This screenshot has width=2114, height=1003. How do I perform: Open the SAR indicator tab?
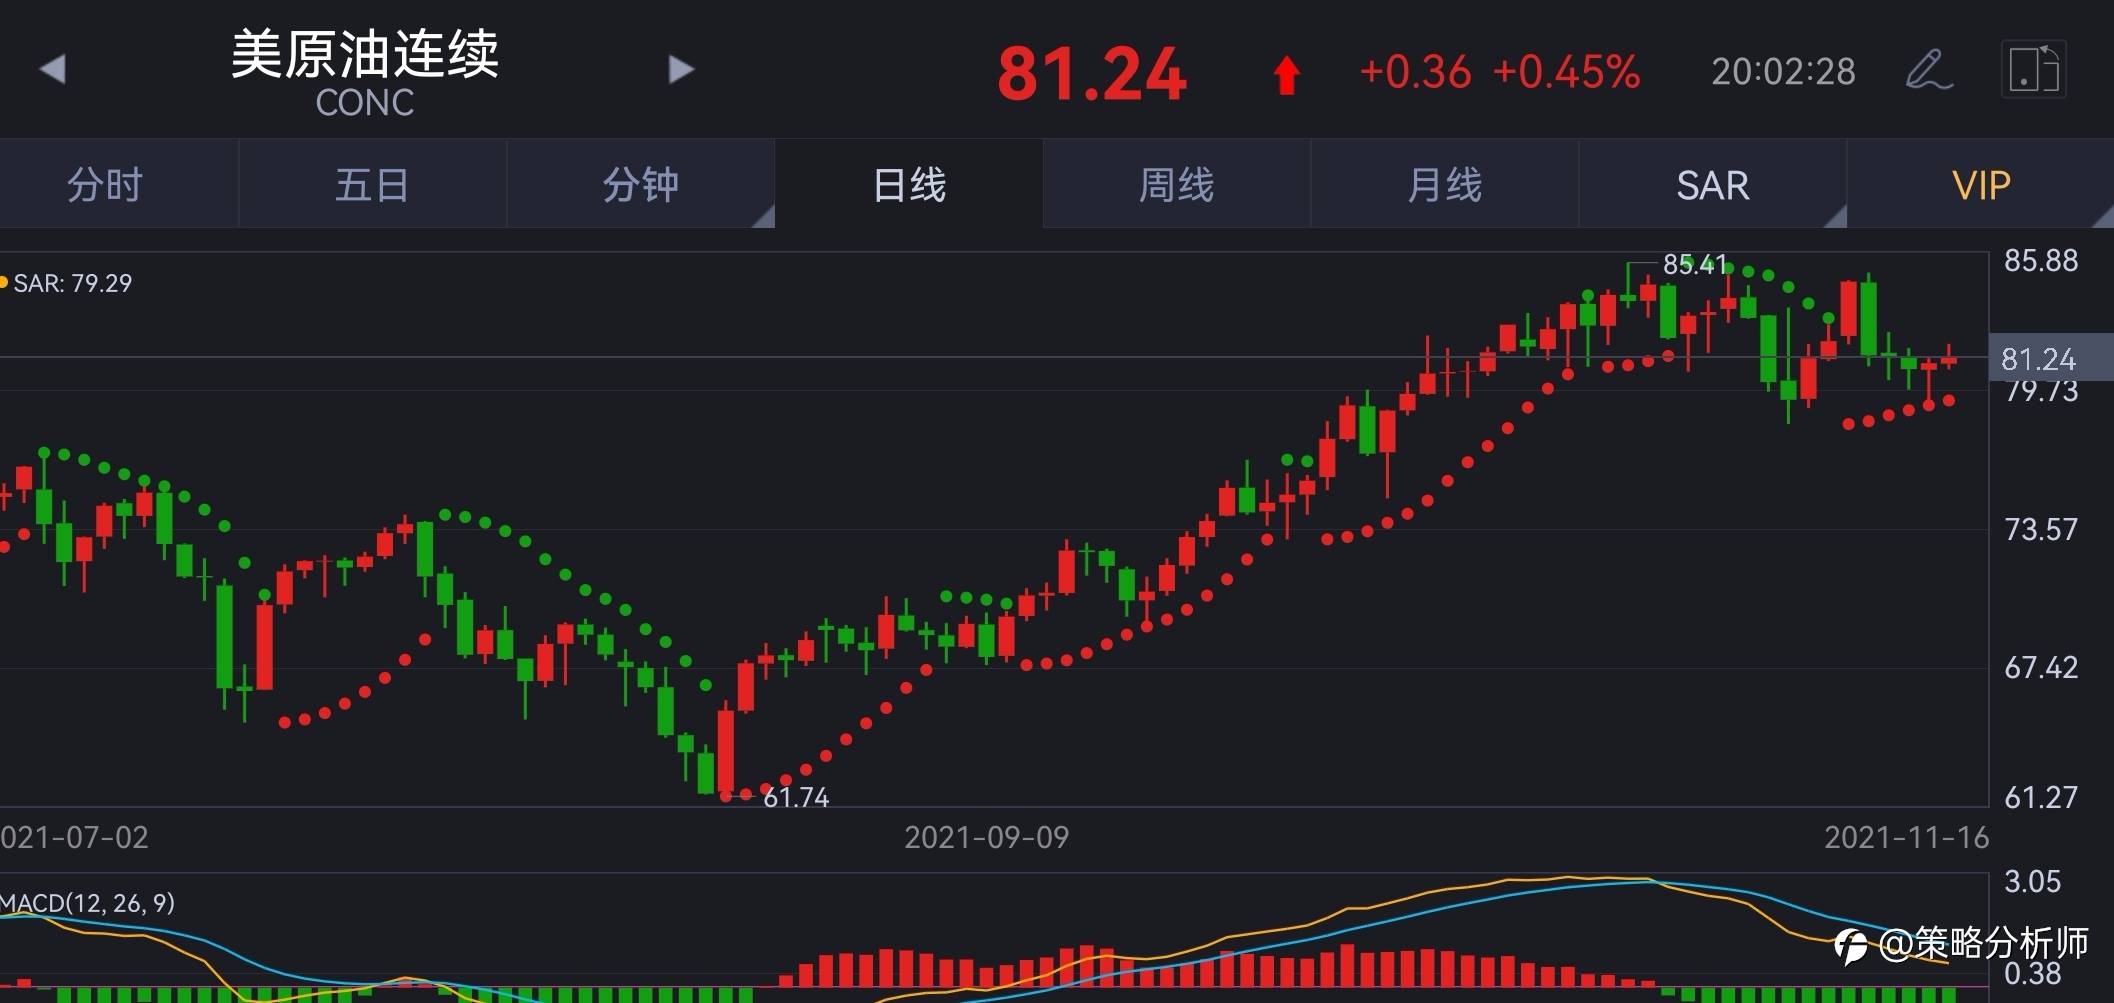(1713, 185)
